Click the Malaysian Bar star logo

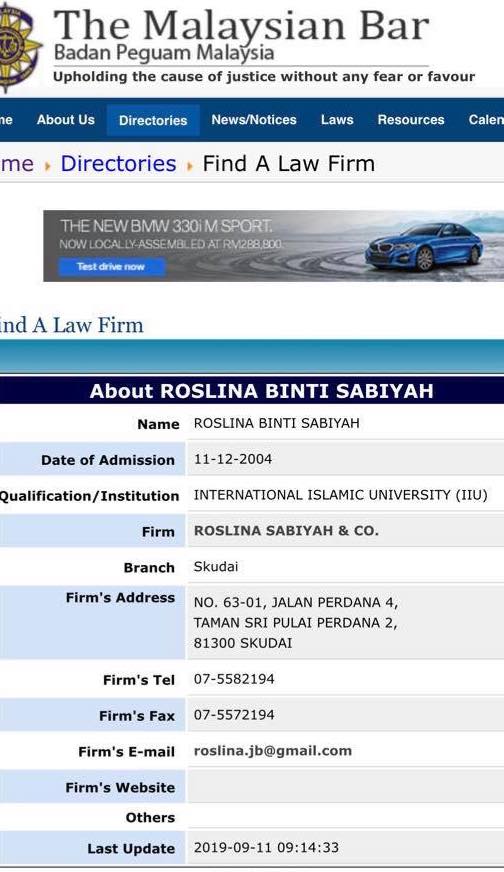click(19, 46)
